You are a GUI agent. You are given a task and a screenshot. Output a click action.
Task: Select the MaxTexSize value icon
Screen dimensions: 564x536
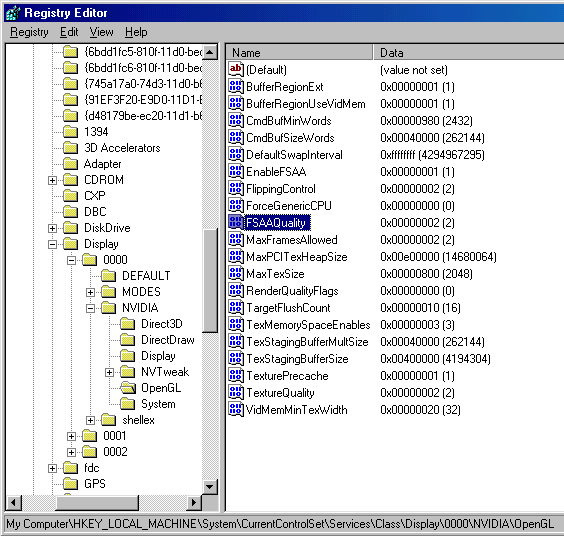point(236,274)
